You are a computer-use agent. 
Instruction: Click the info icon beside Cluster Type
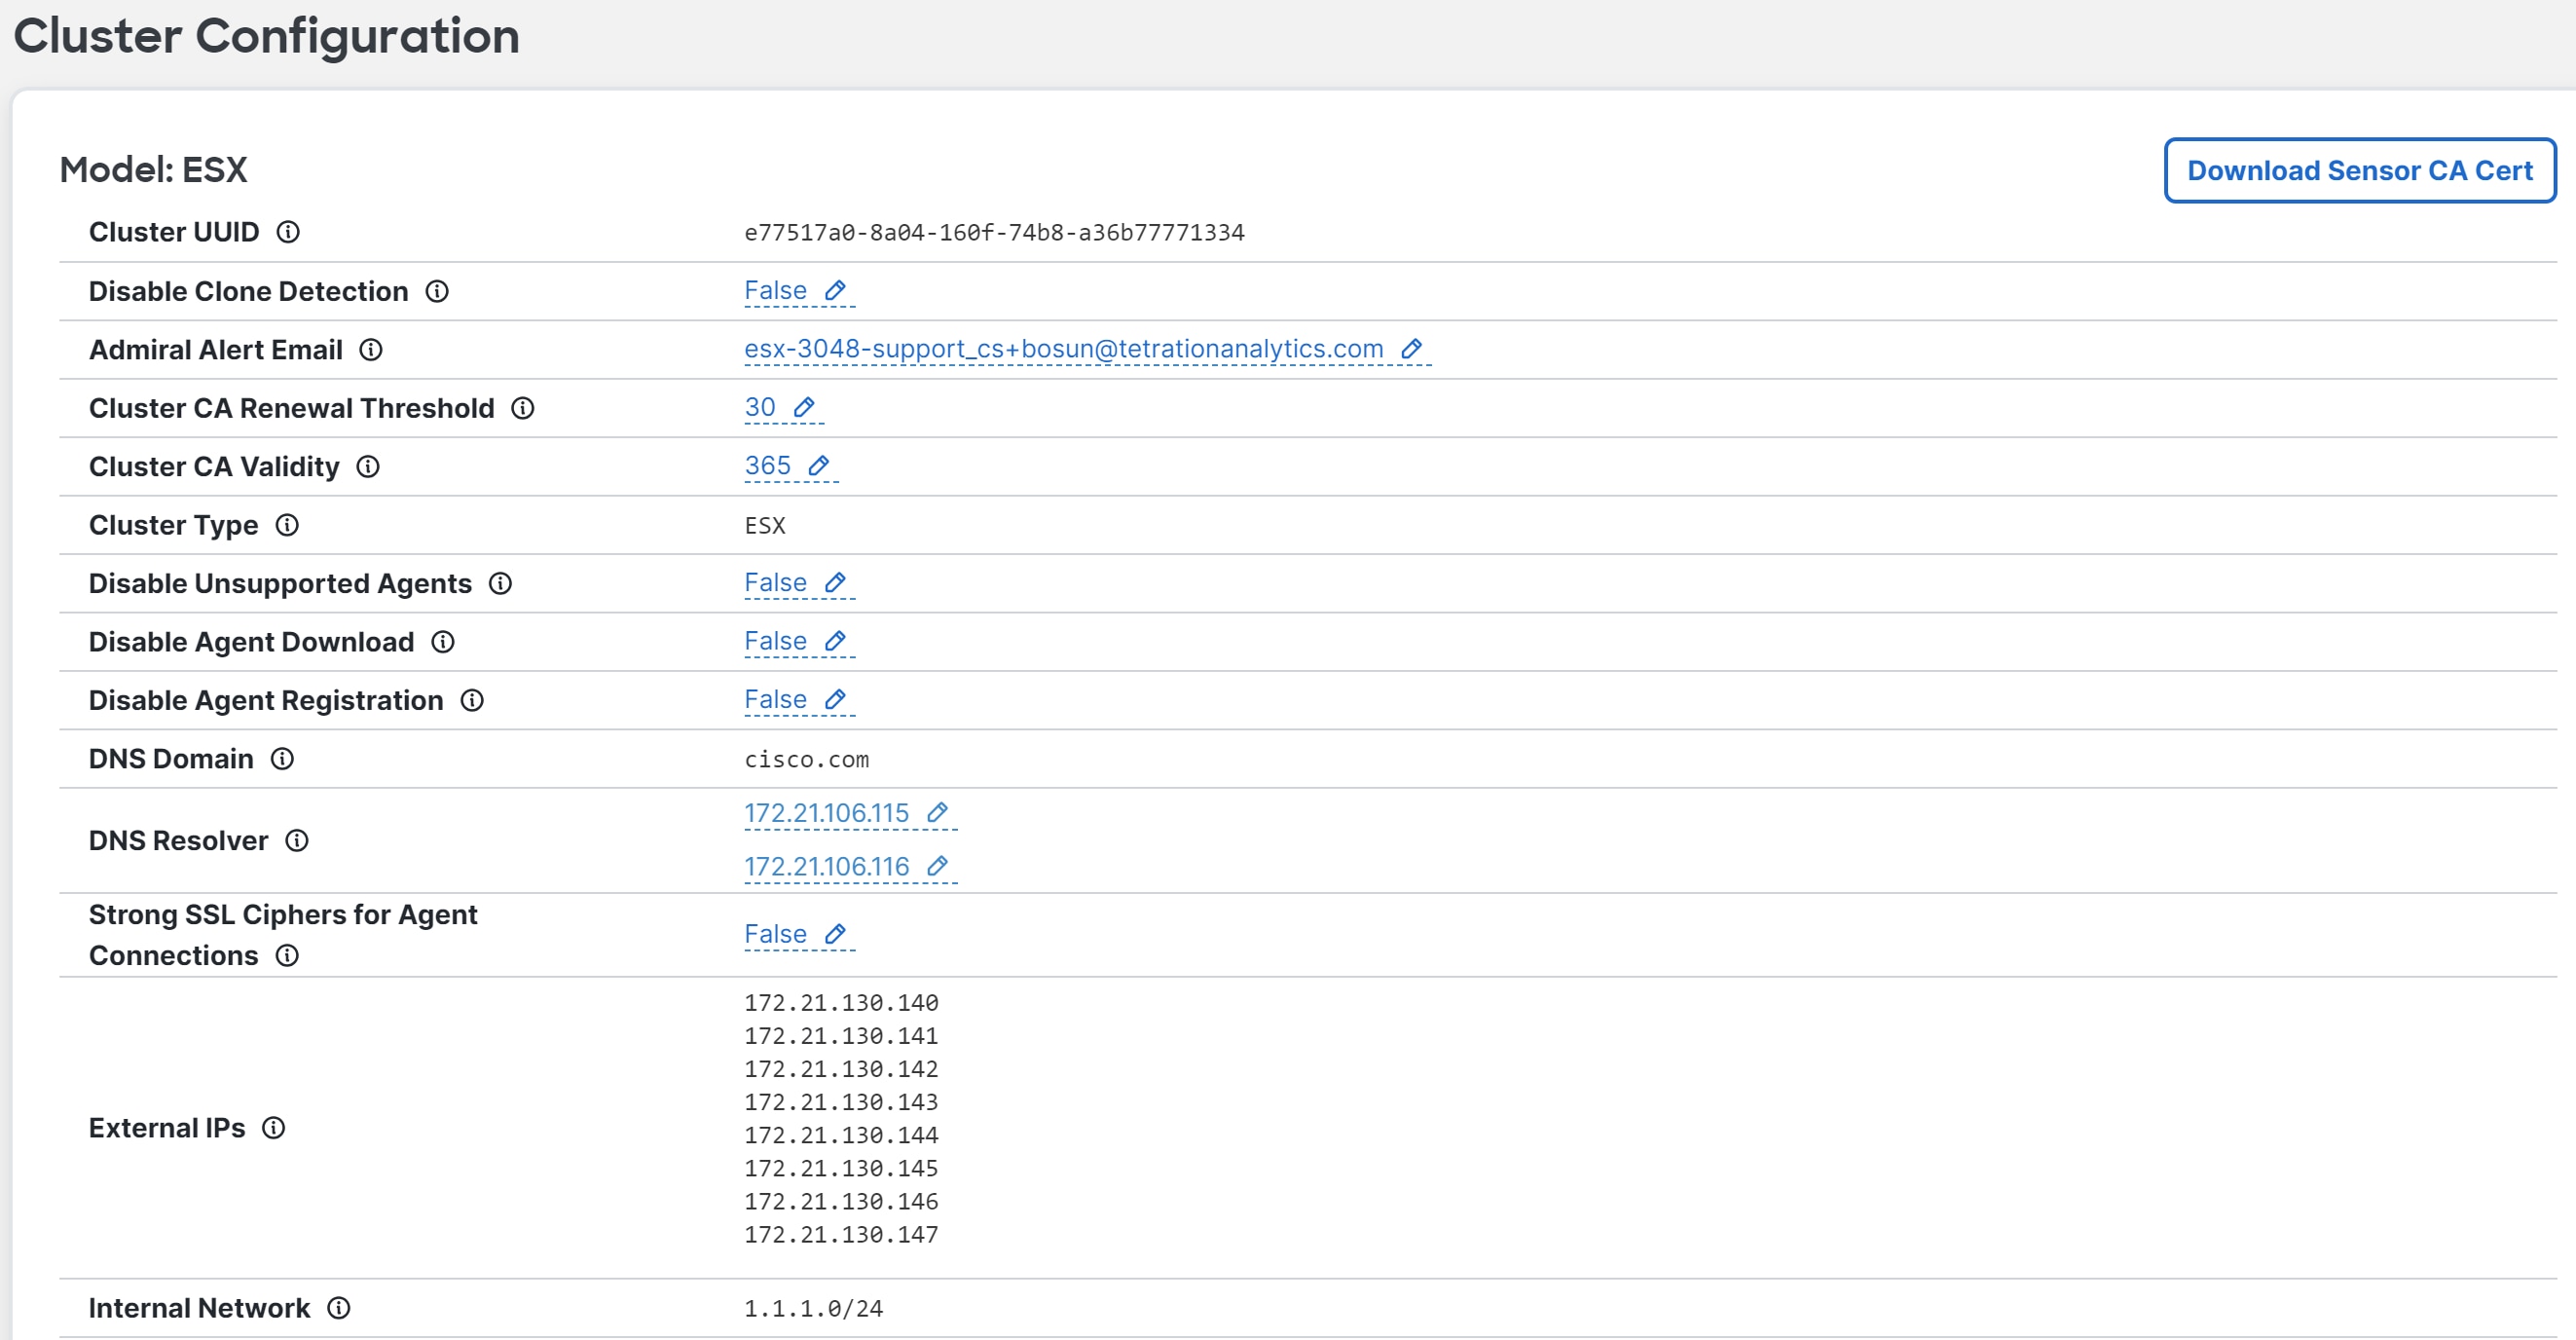[288, 525]
